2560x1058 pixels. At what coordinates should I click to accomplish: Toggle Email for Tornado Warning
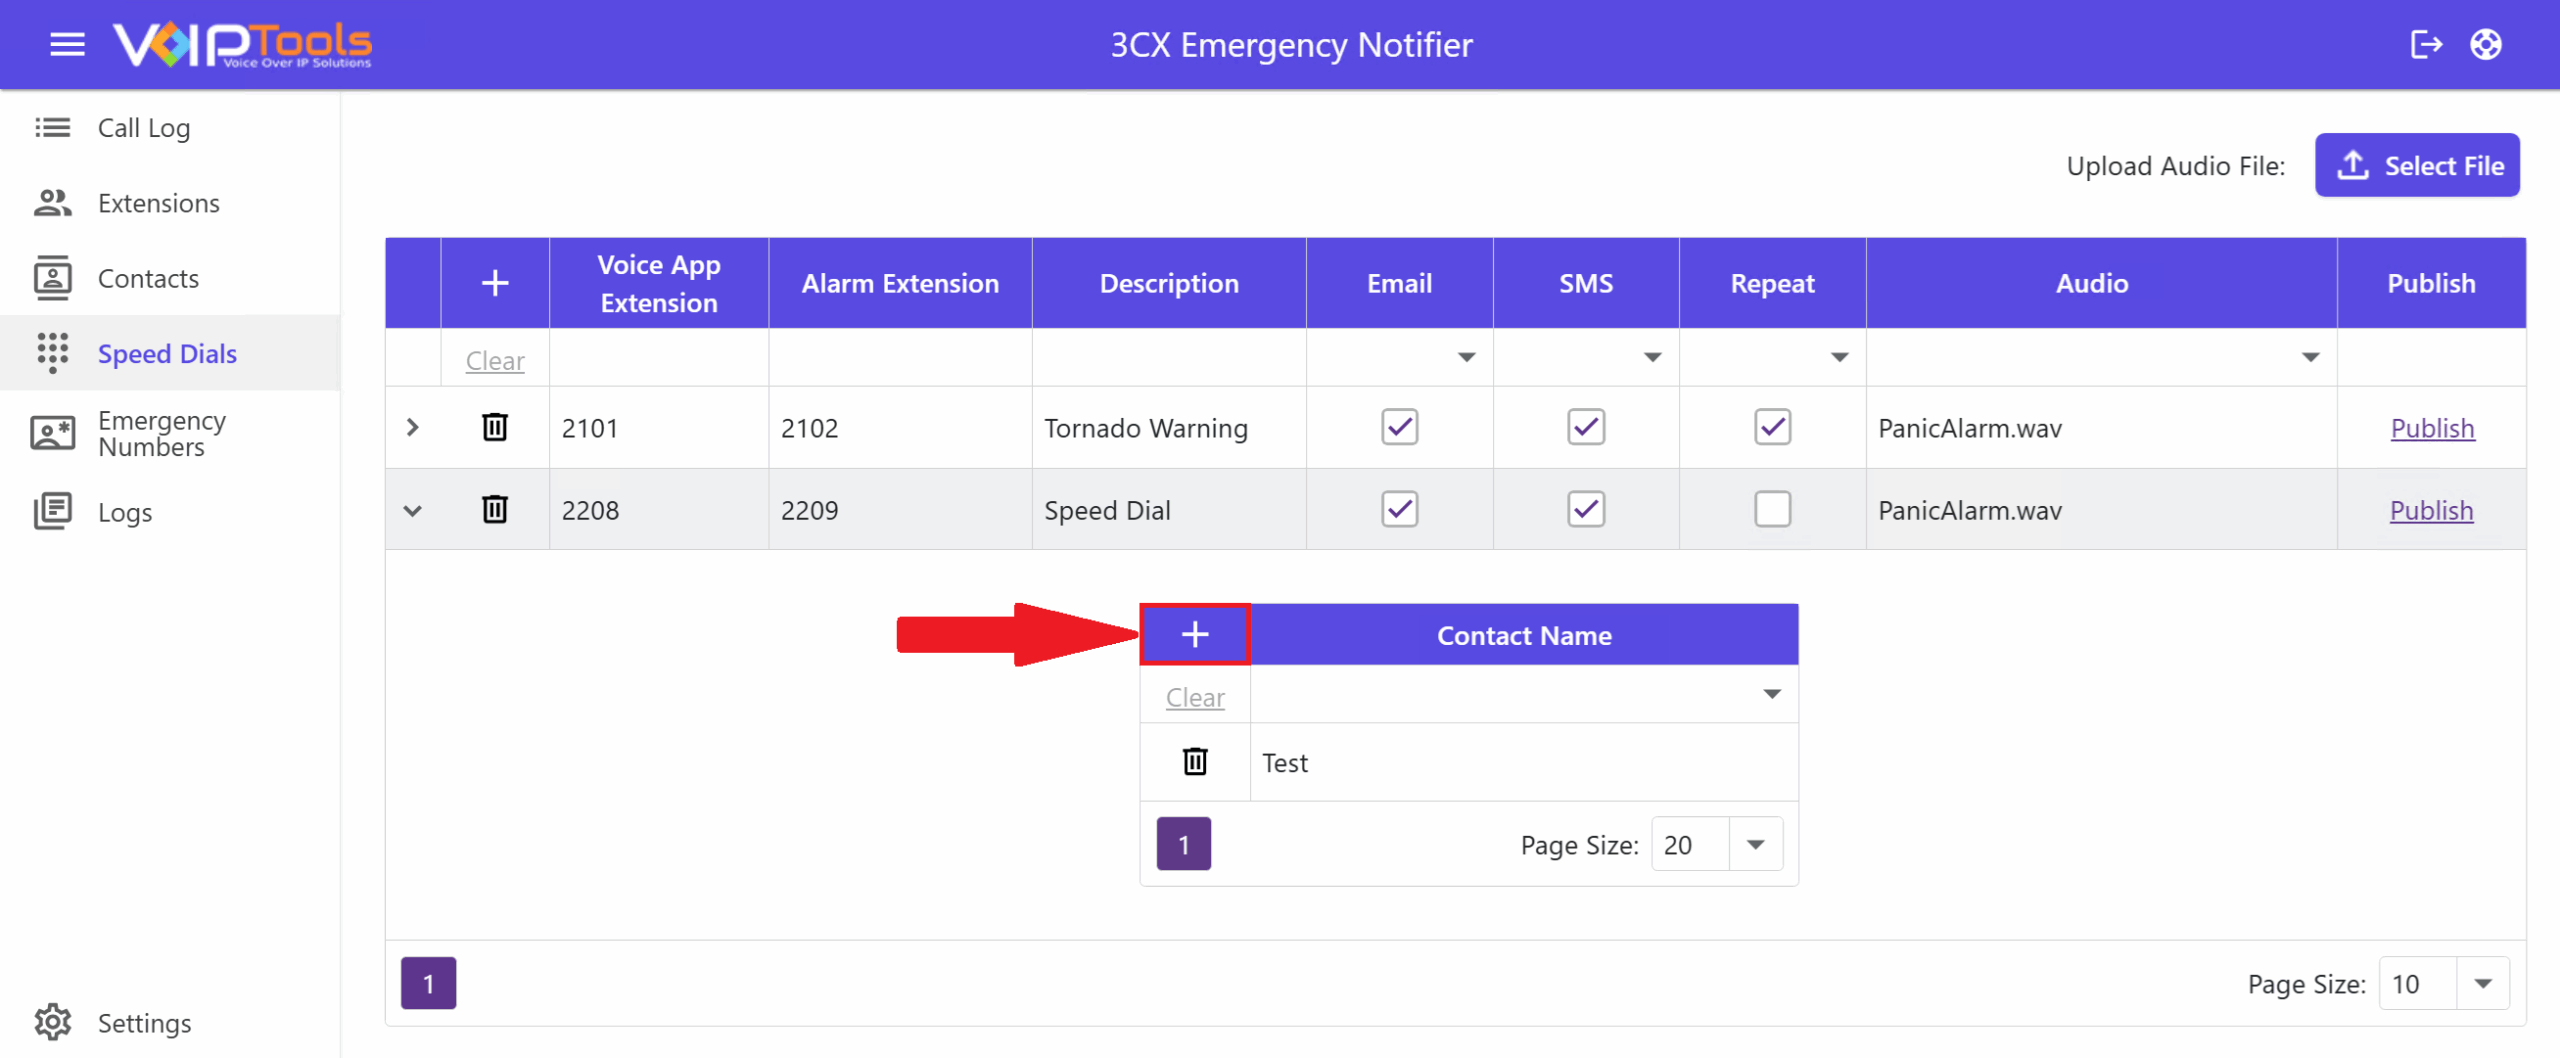(1400, 427)
